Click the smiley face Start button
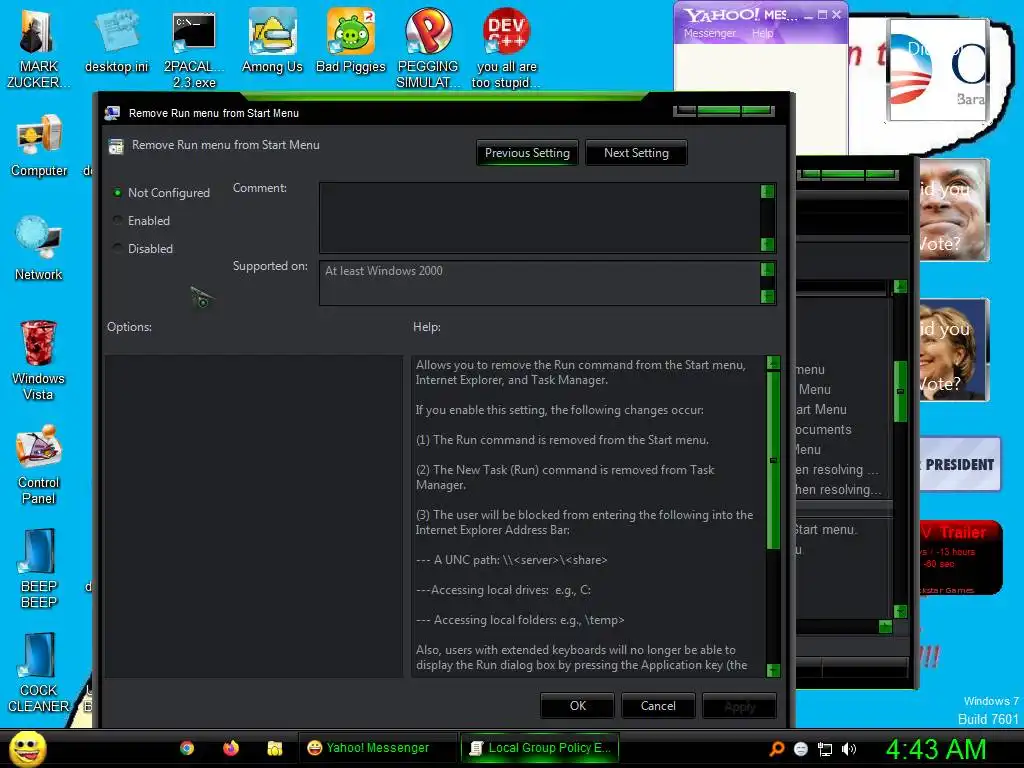The height and width of the screenshot is (768, 1024). (27, 748)
